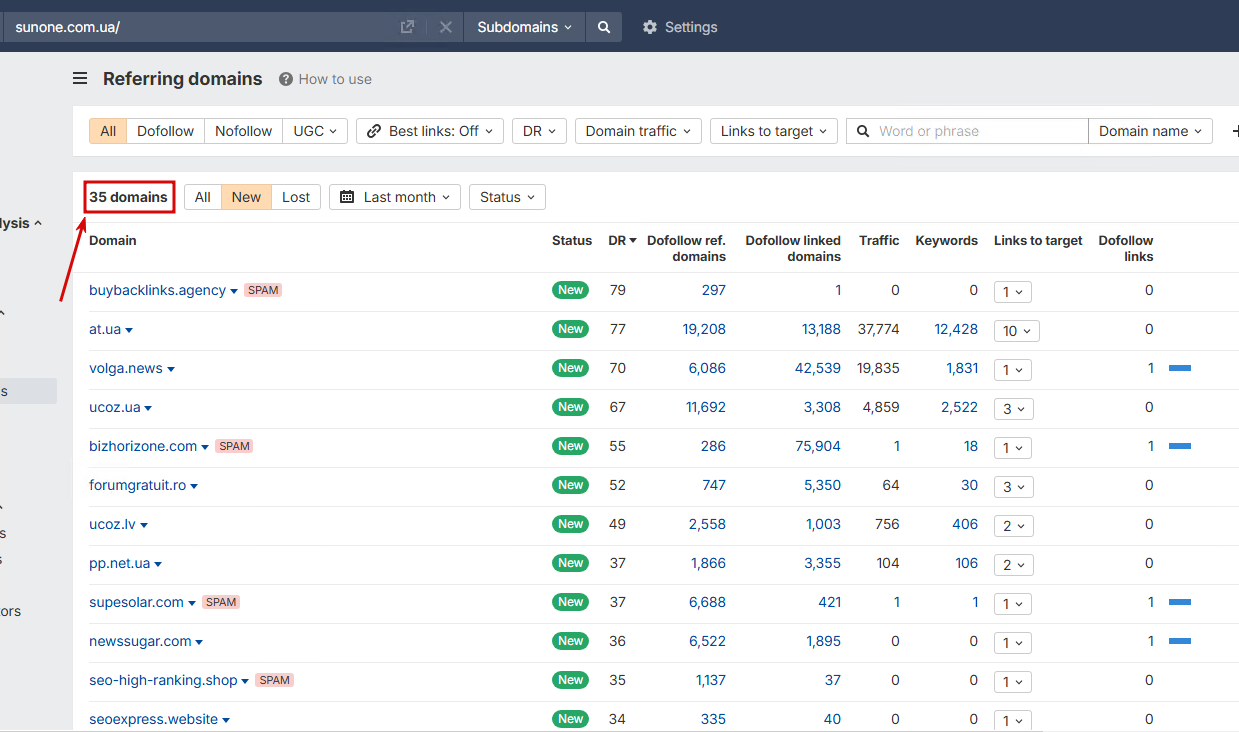Clear the URL with the X icon
Screen dimensions: 1239x732
446,27
